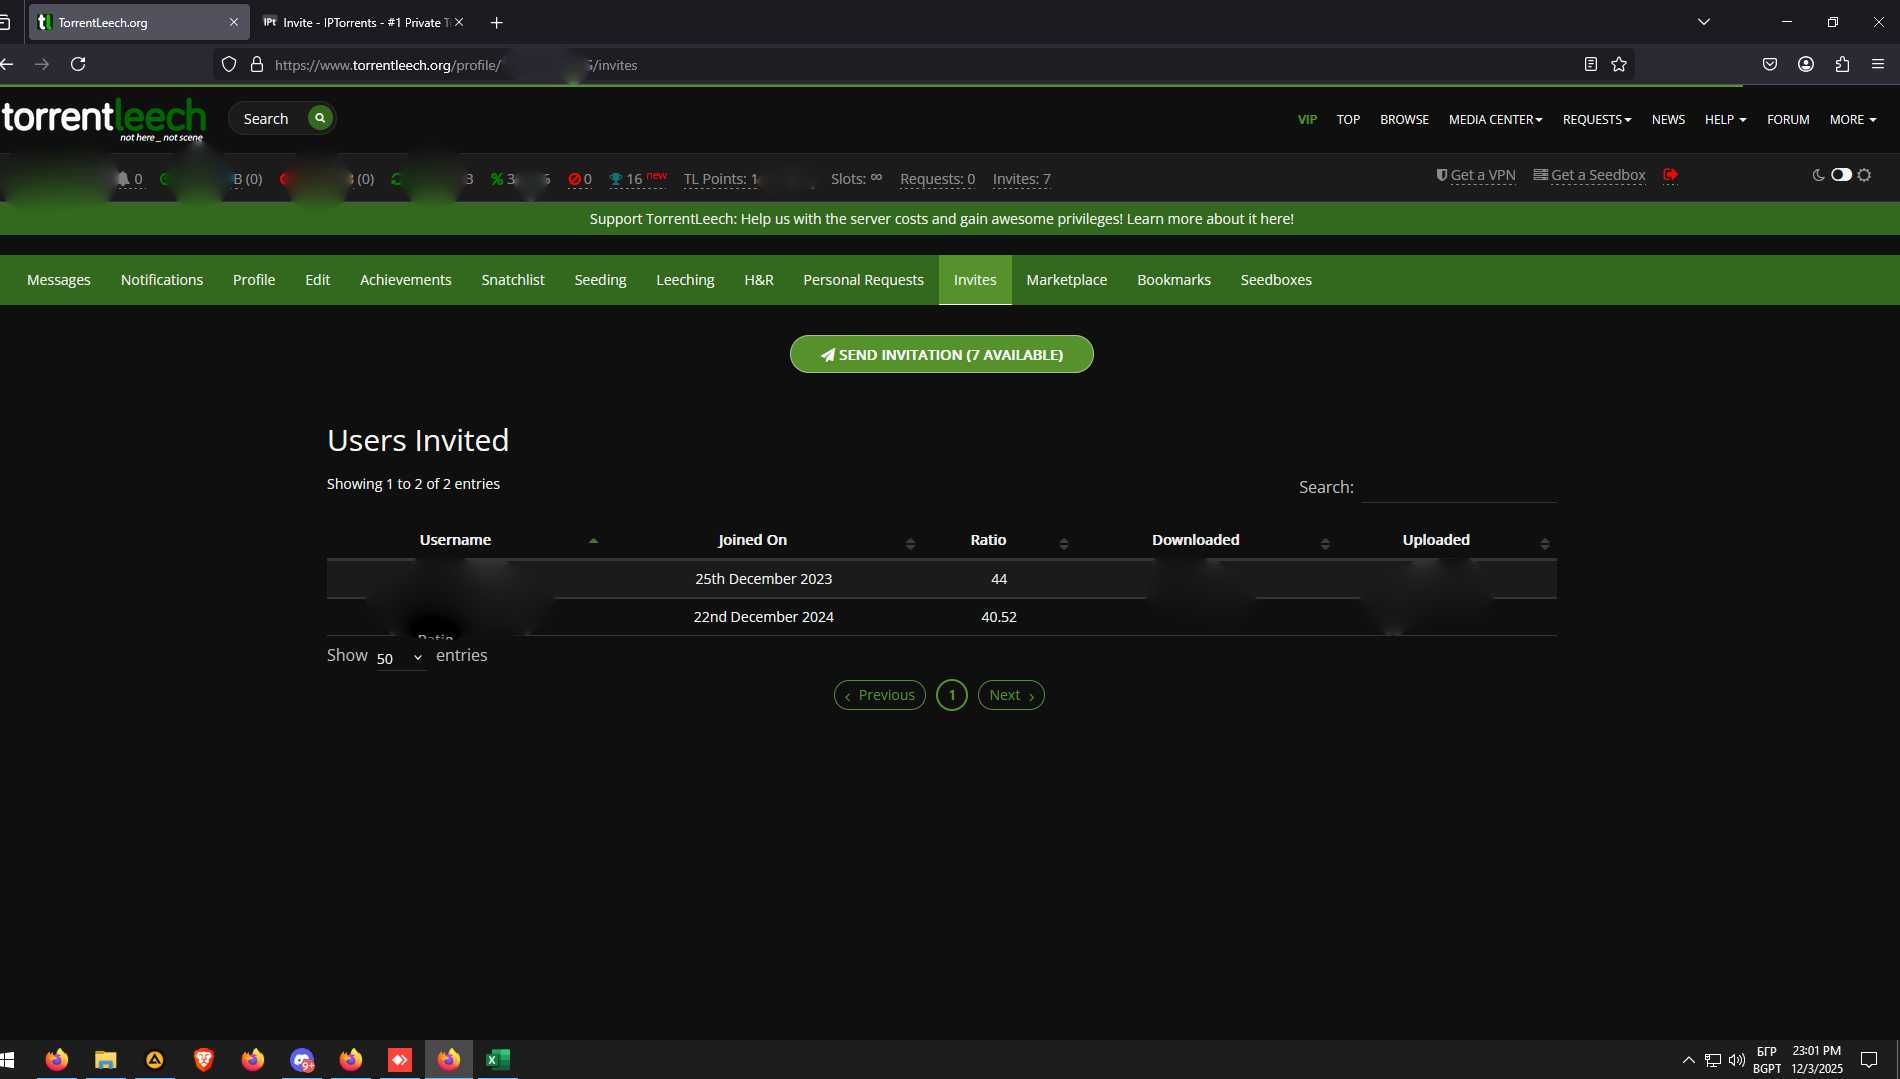Screen dimensions: 1900x1079
Task: Click the red hit-and-run warnings indicator
Action: click(x=580, y=179)
